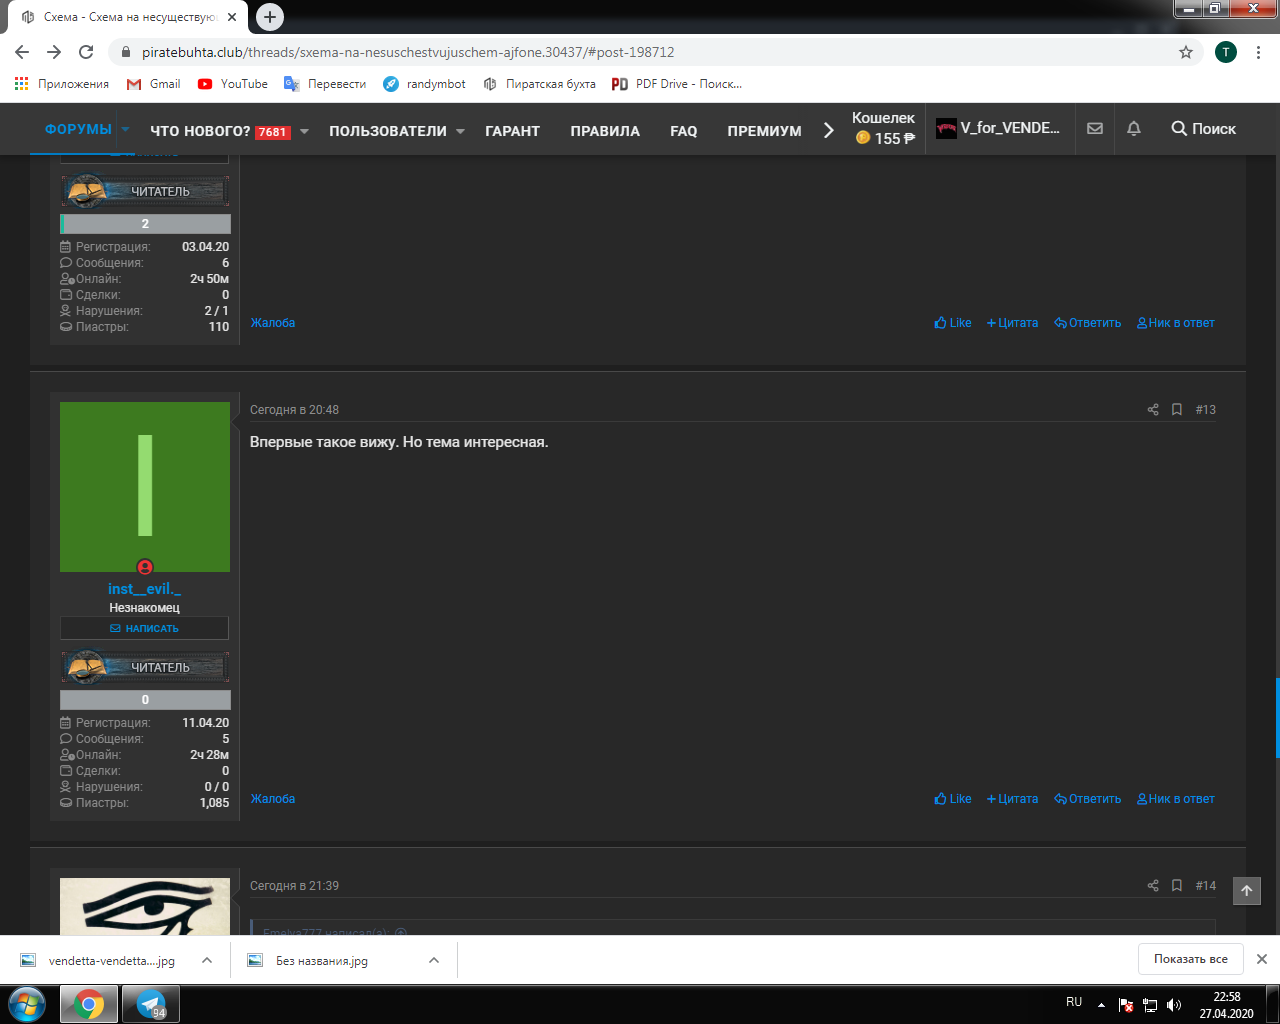Click the green avatar of inst__evil._
1280x1024 pixels.
click(145, 487)
